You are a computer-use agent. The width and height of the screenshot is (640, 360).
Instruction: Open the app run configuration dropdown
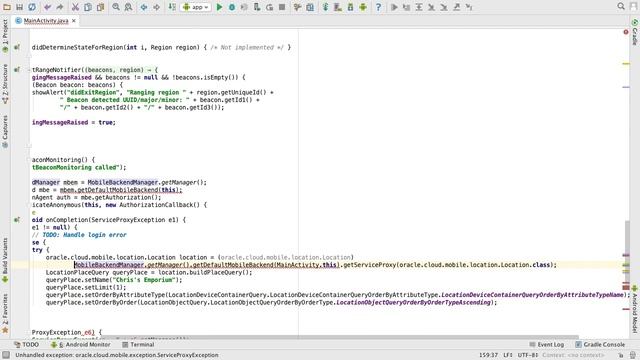[196, 7]
